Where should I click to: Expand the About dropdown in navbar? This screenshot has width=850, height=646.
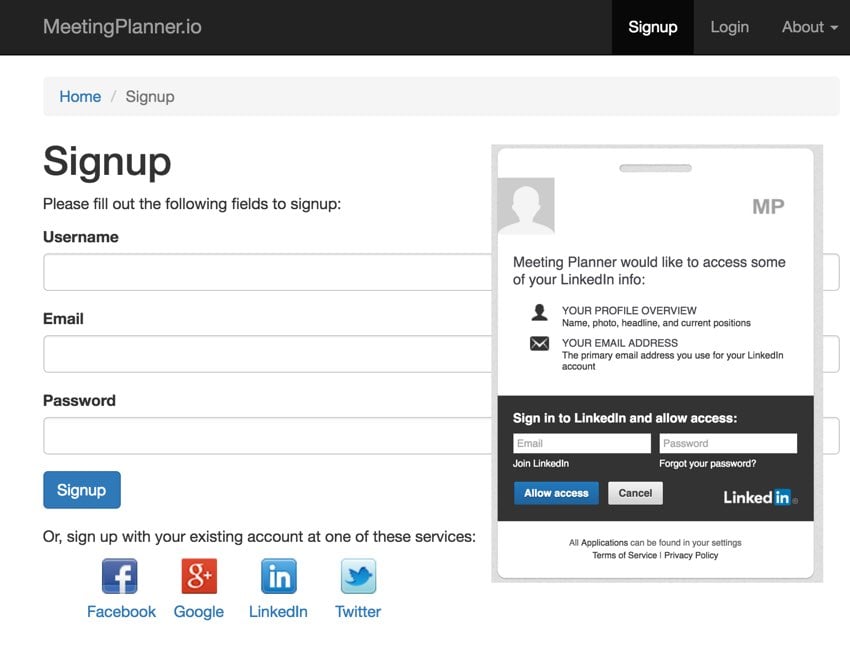coord(809,27)
